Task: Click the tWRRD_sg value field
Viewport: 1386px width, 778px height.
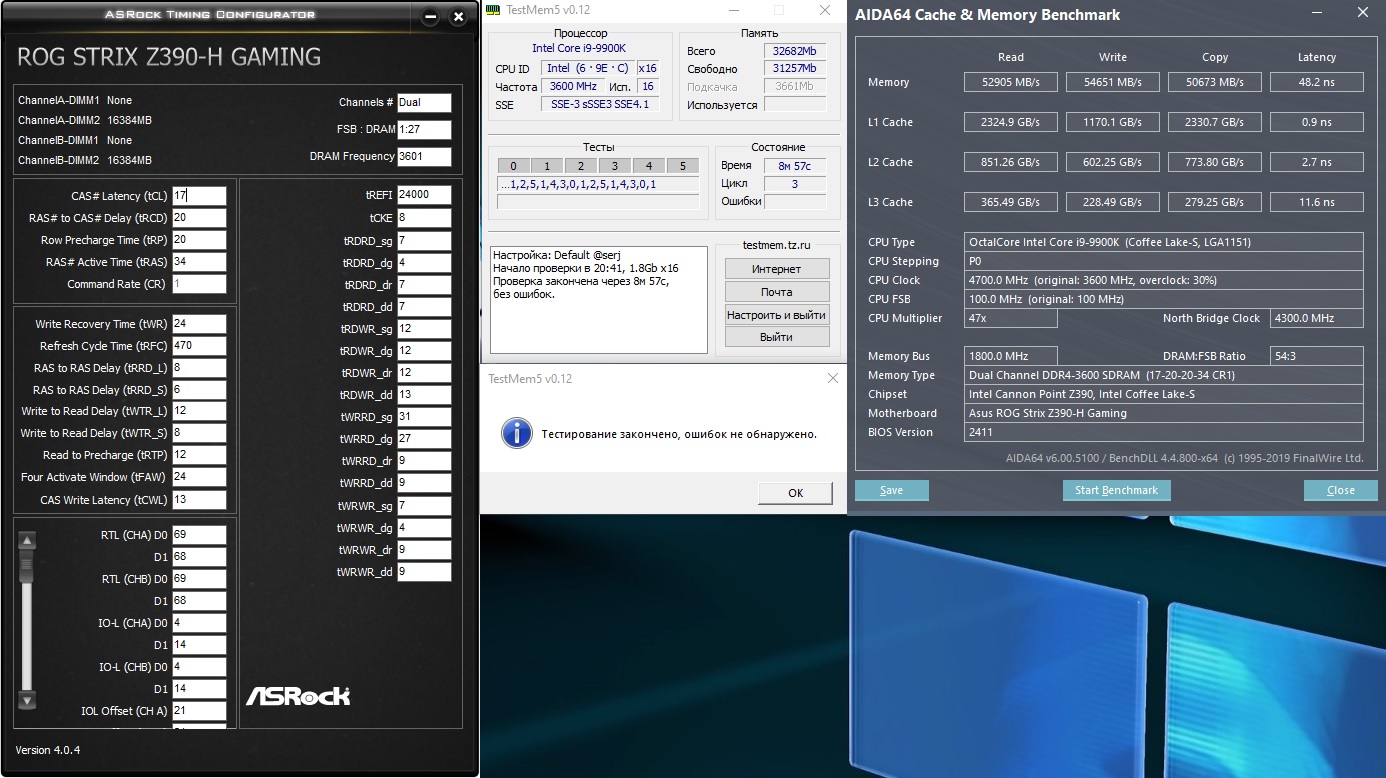Action: point(424,417)
